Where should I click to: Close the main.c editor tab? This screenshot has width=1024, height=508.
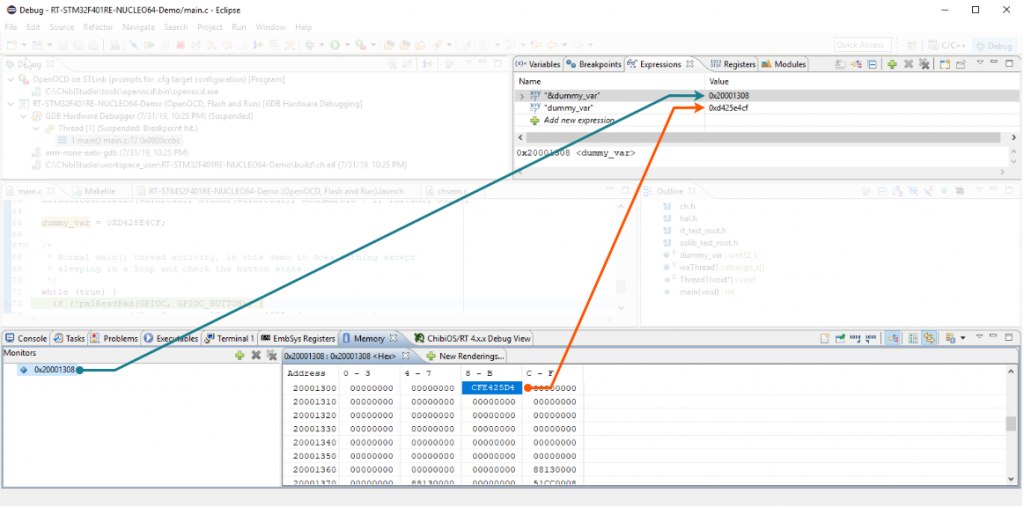point(52,191)
